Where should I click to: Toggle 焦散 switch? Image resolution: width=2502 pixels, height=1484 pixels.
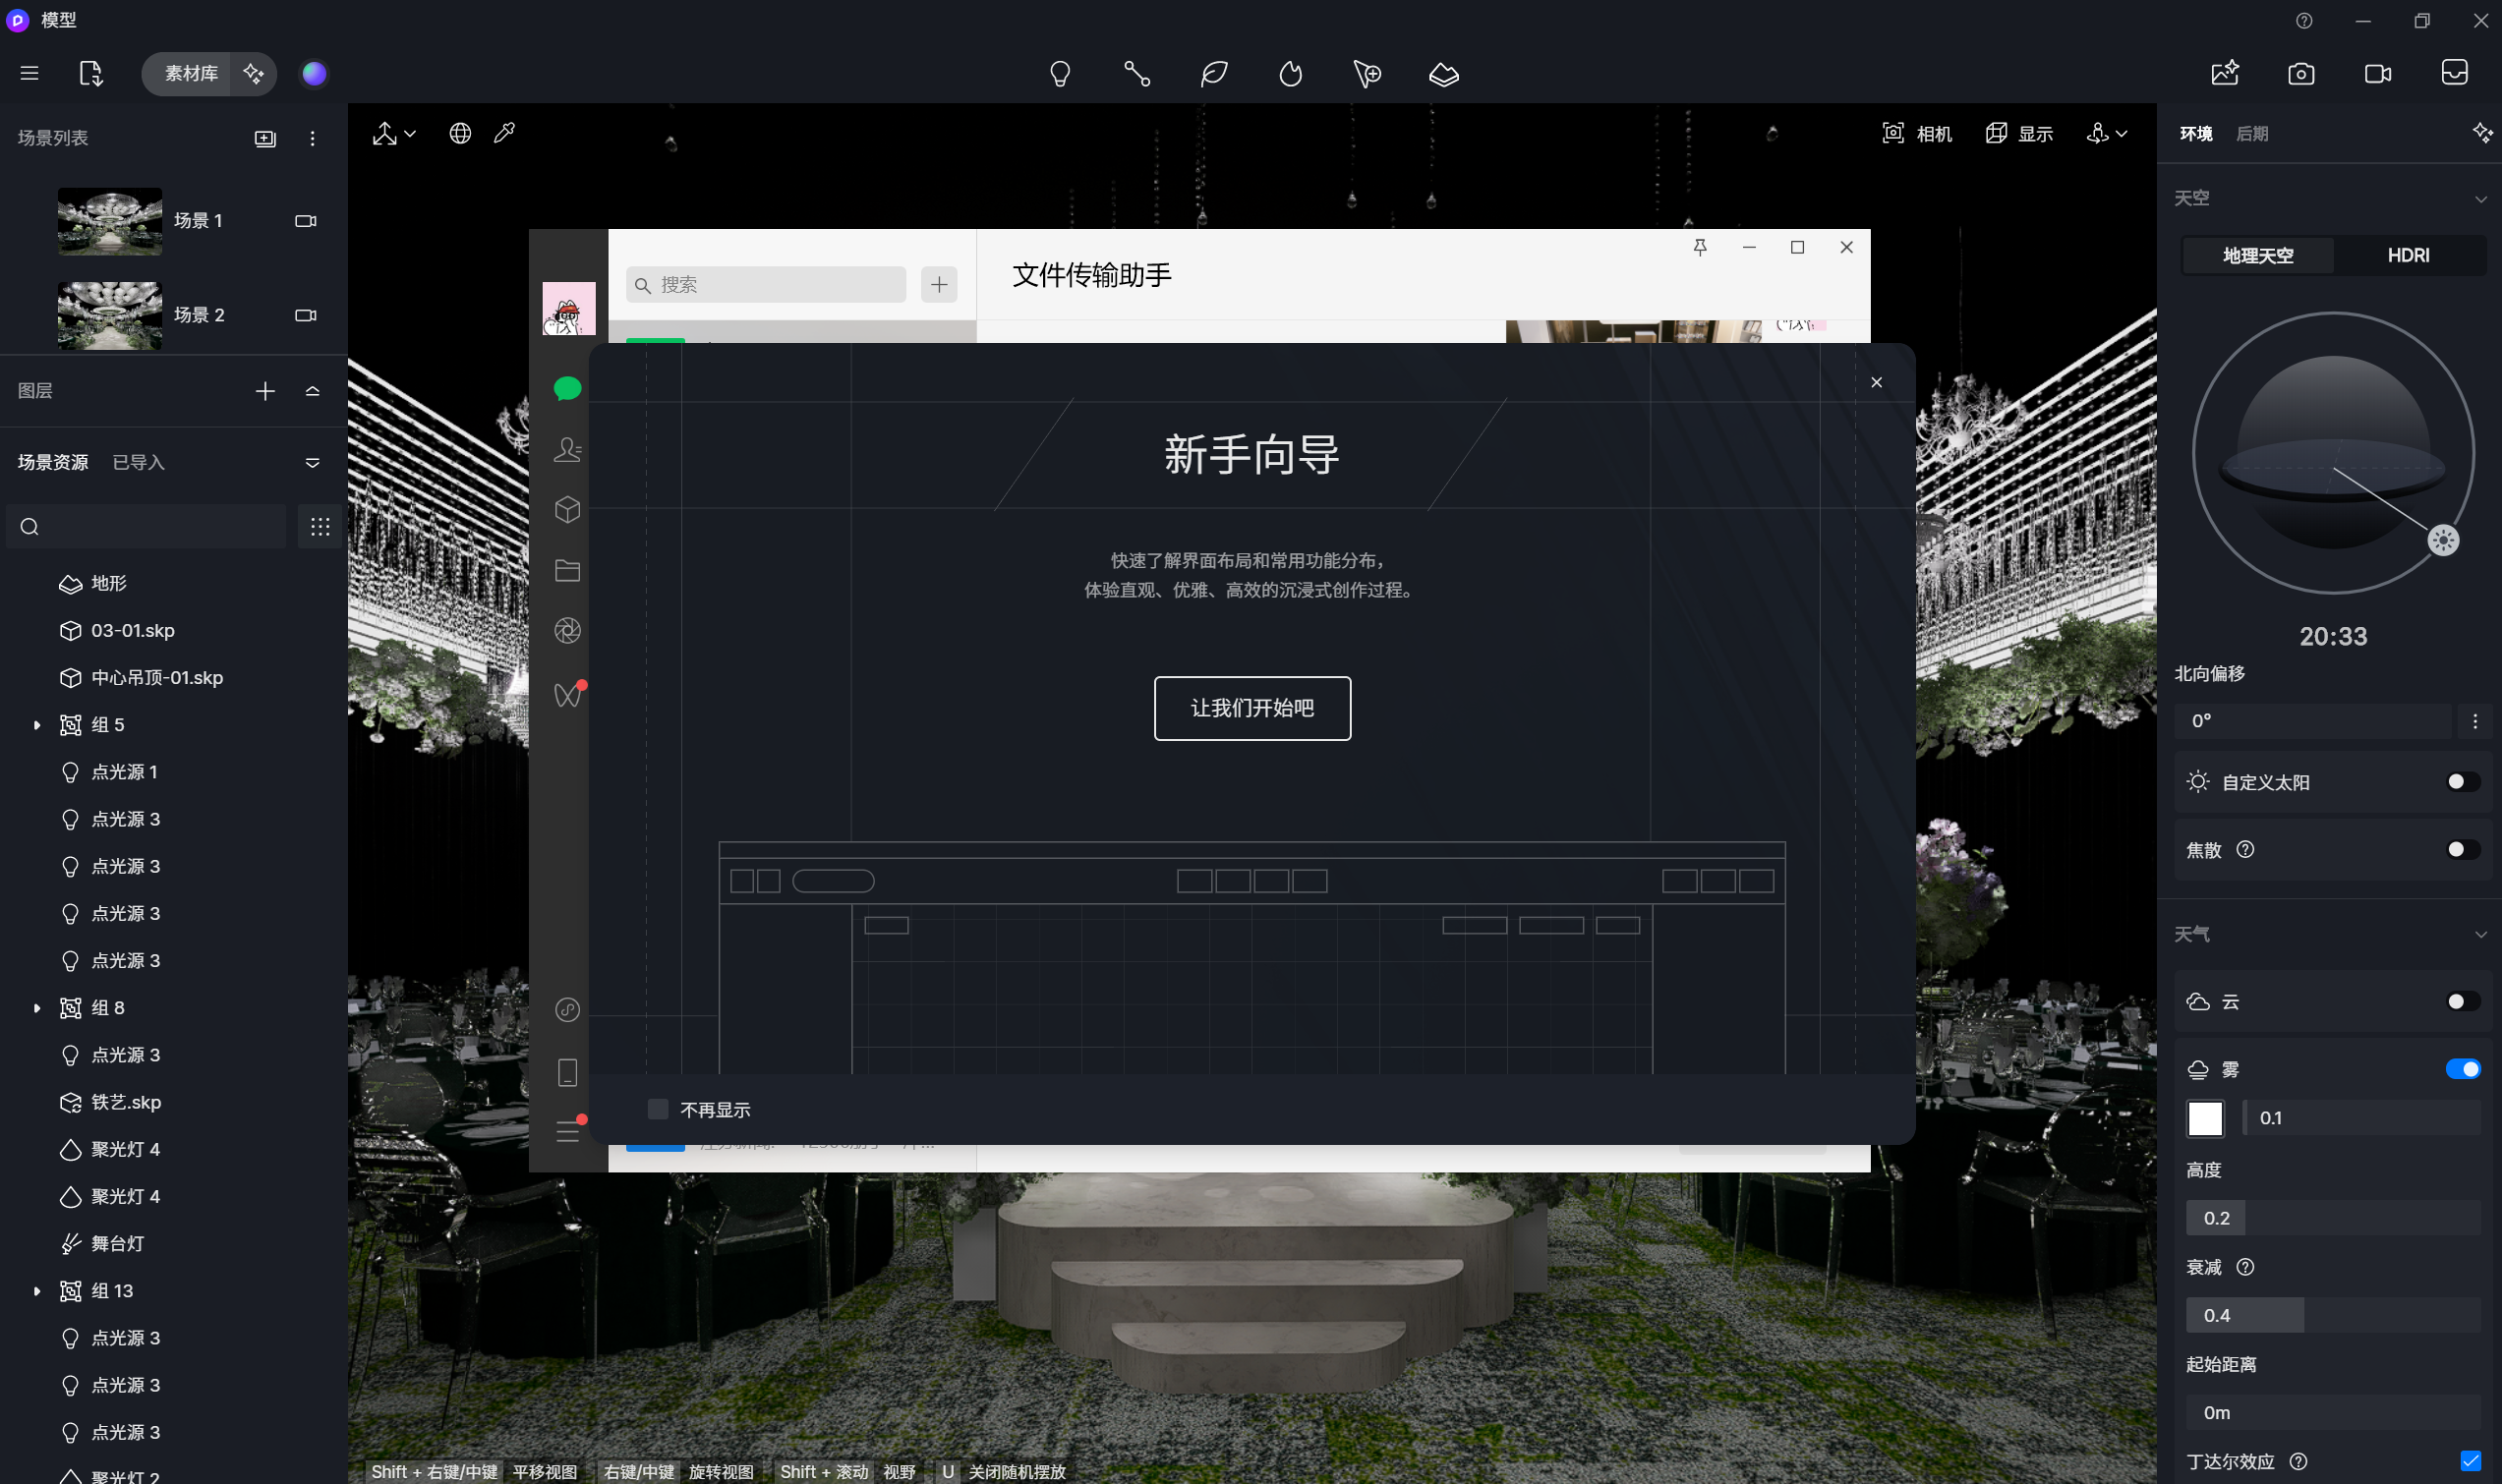[2463, 850]
